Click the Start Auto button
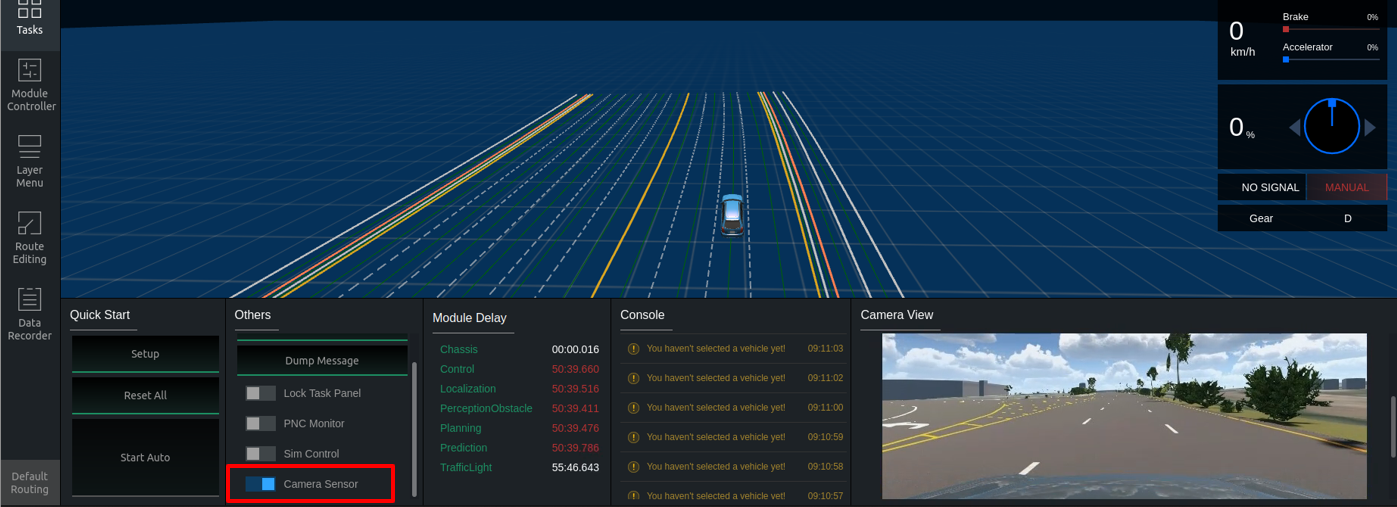This screenshot has height=507, width=1397. [145, 457]
